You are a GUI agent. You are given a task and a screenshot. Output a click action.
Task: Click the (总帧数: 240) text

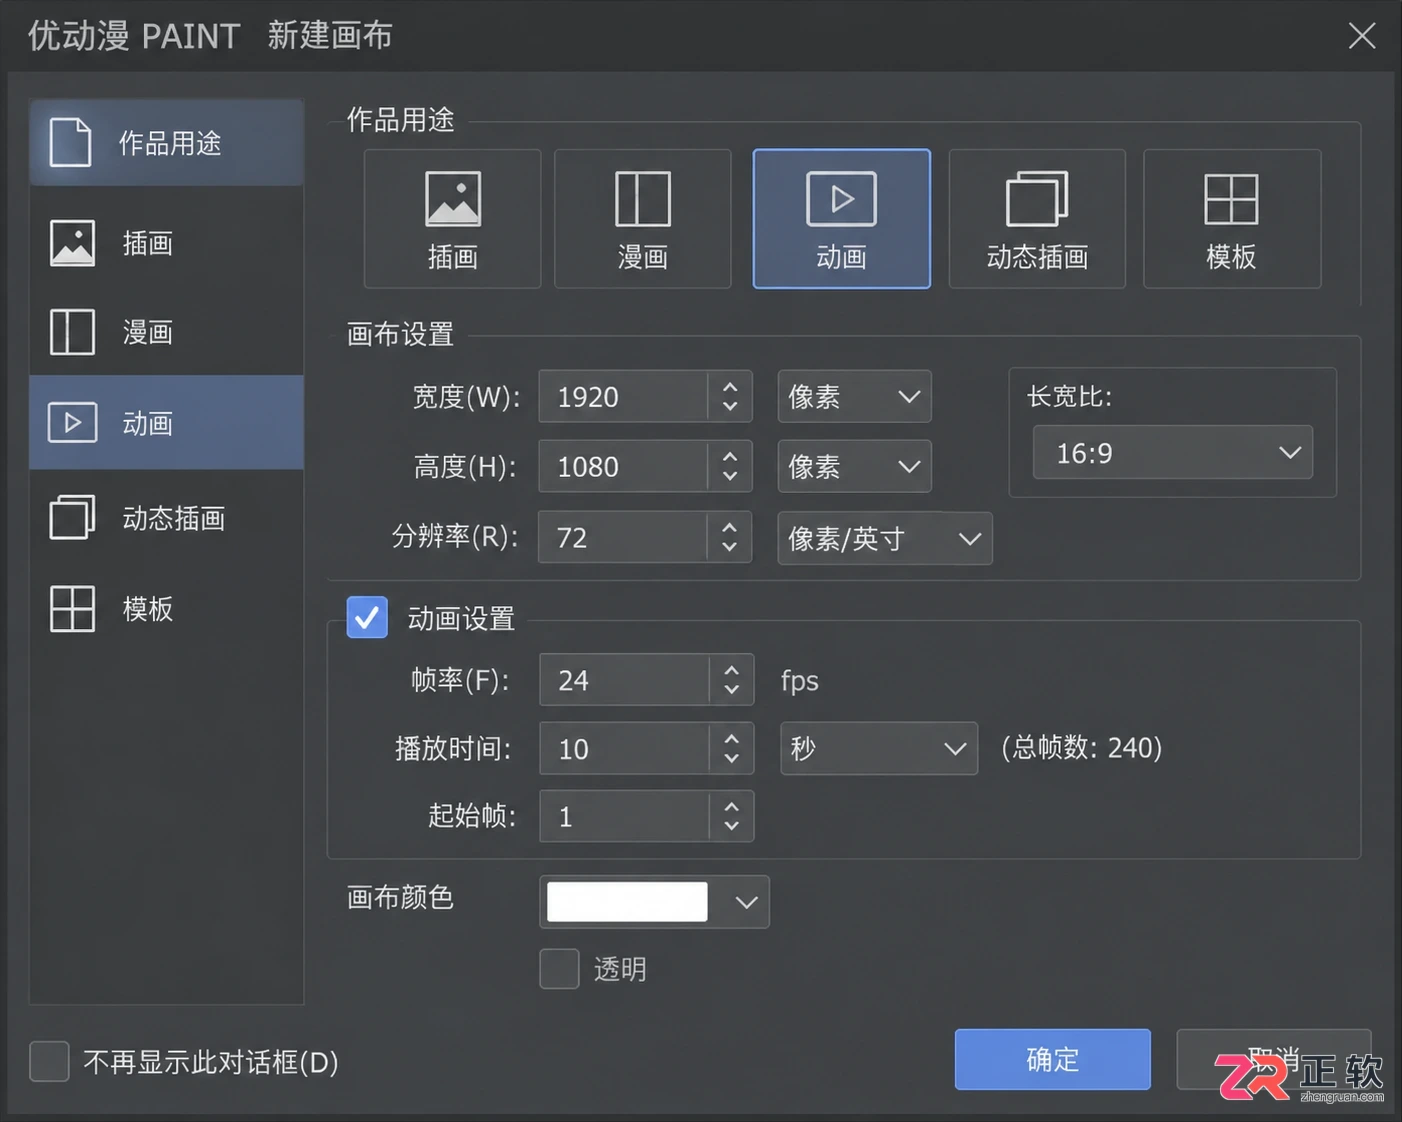1082,748
